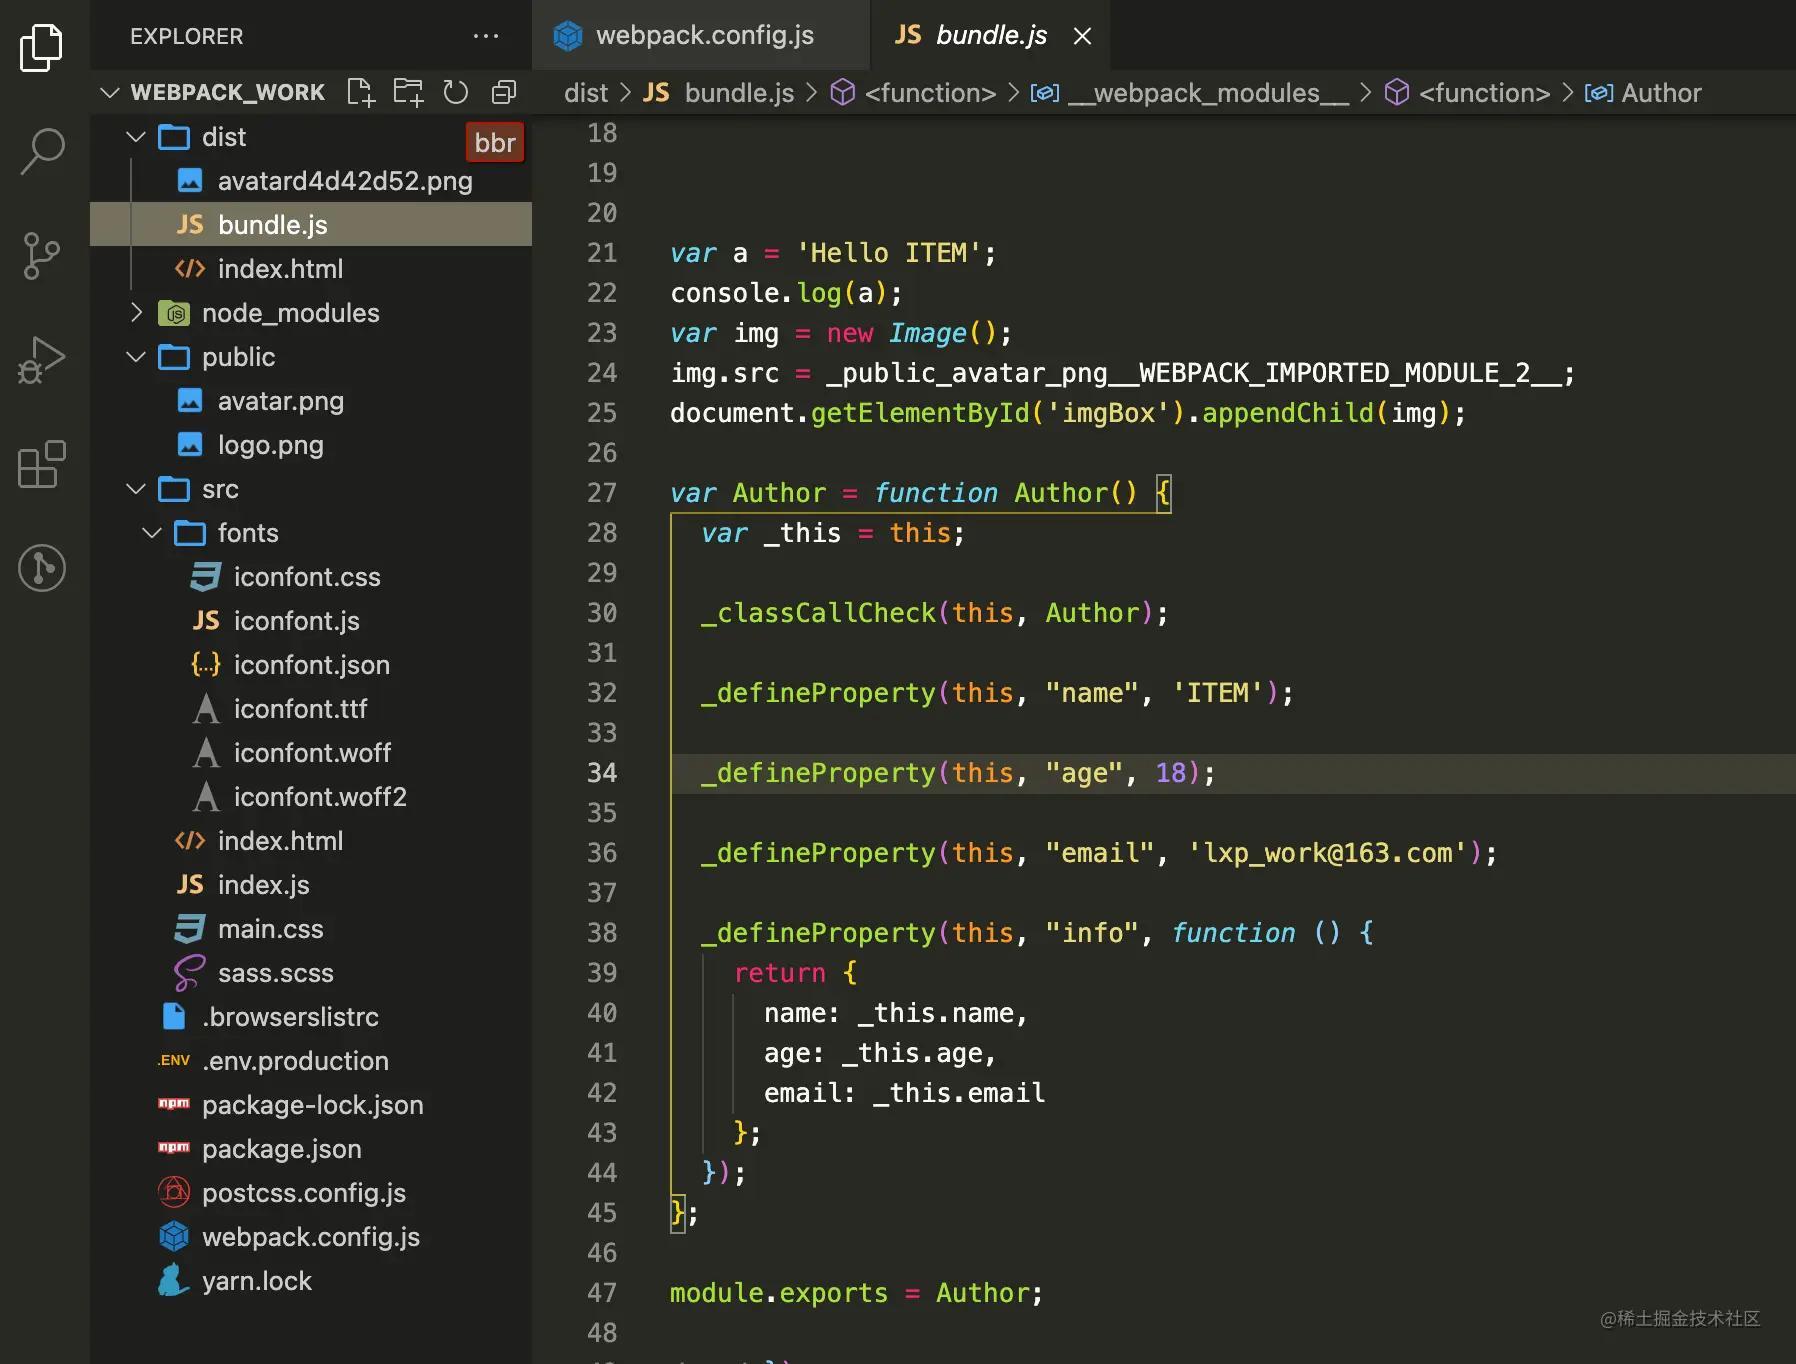Screen dimensions: 1796x1364
Task: Open the Run and Debug view
Action: click(42, 361)
